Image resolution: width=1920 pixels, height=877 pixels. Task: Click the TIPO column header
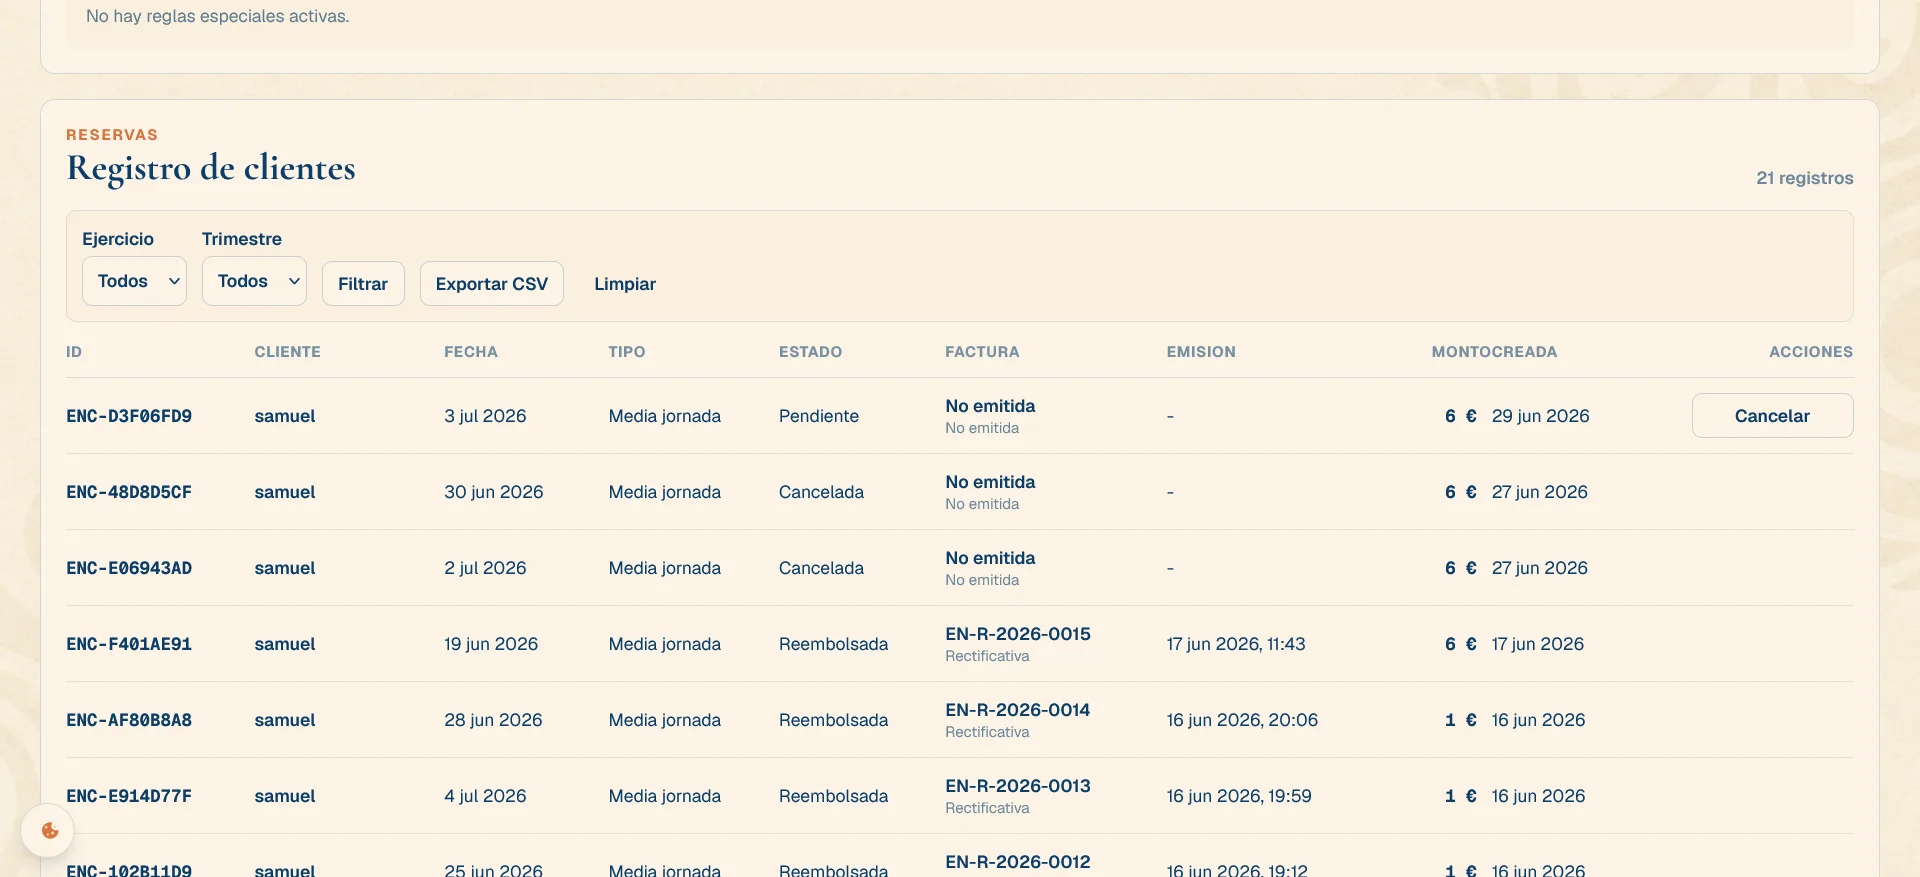point(627,352)
